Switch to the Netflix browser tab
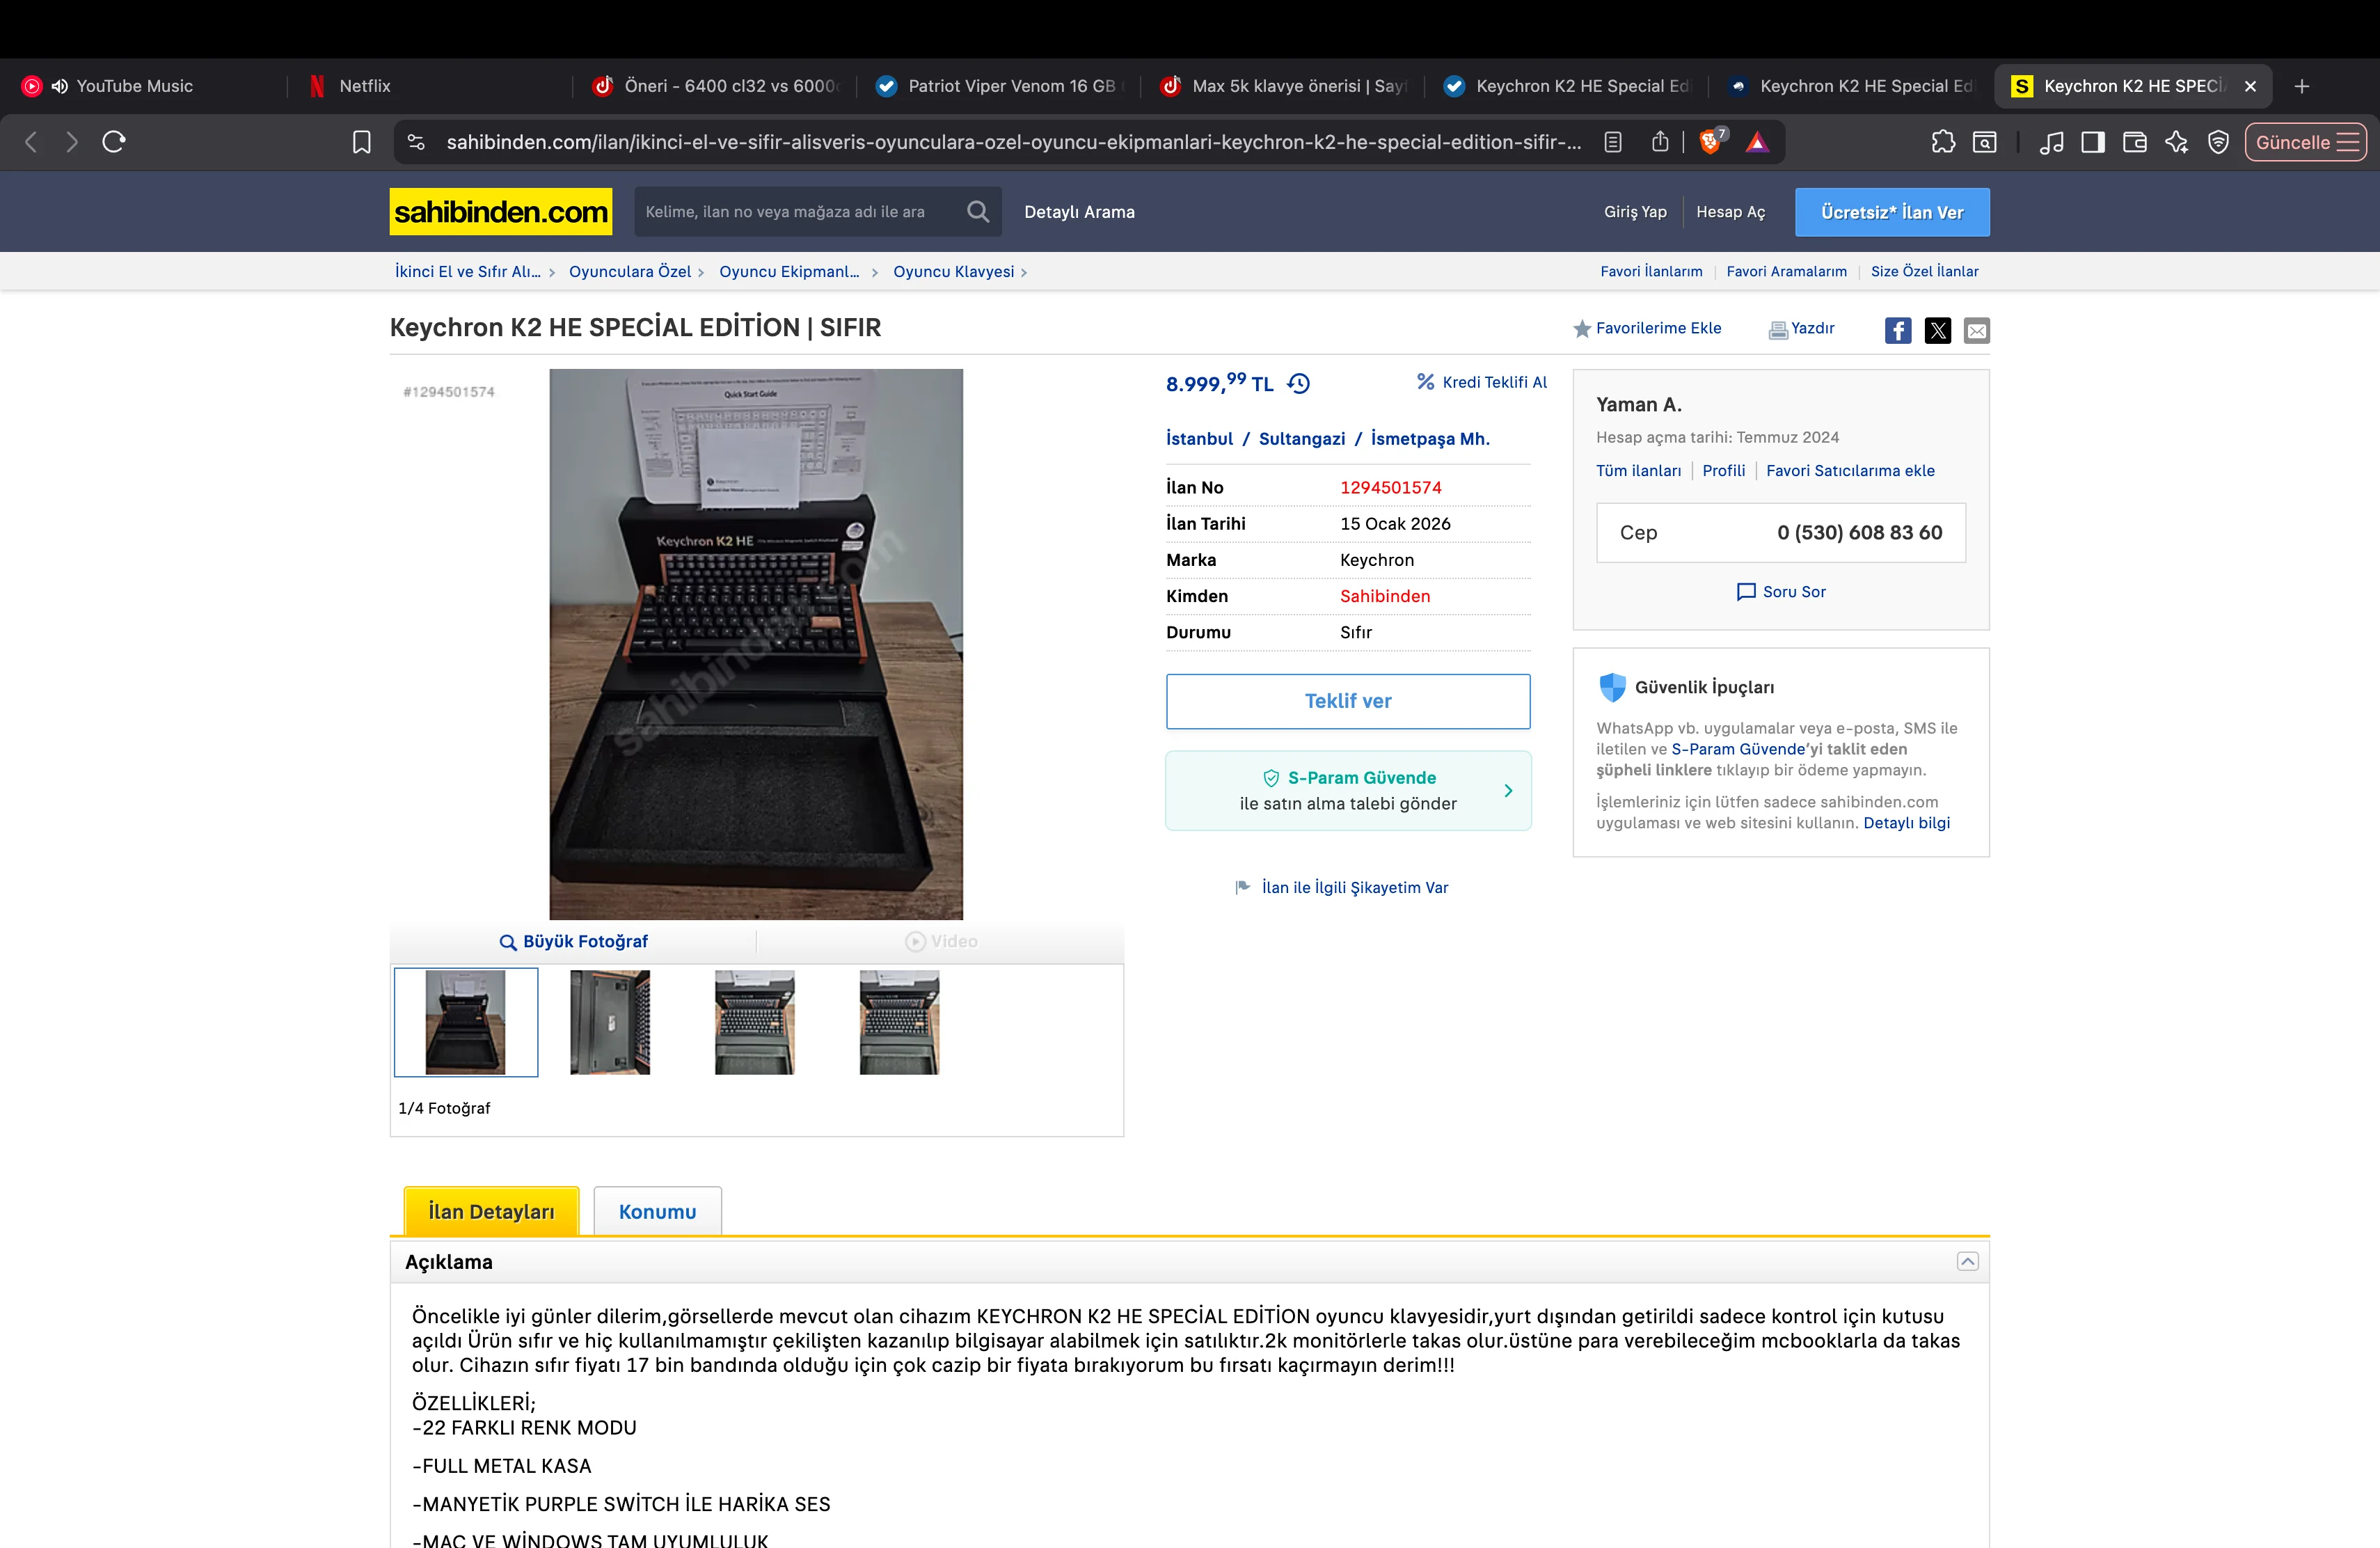 tap(364, 86)
